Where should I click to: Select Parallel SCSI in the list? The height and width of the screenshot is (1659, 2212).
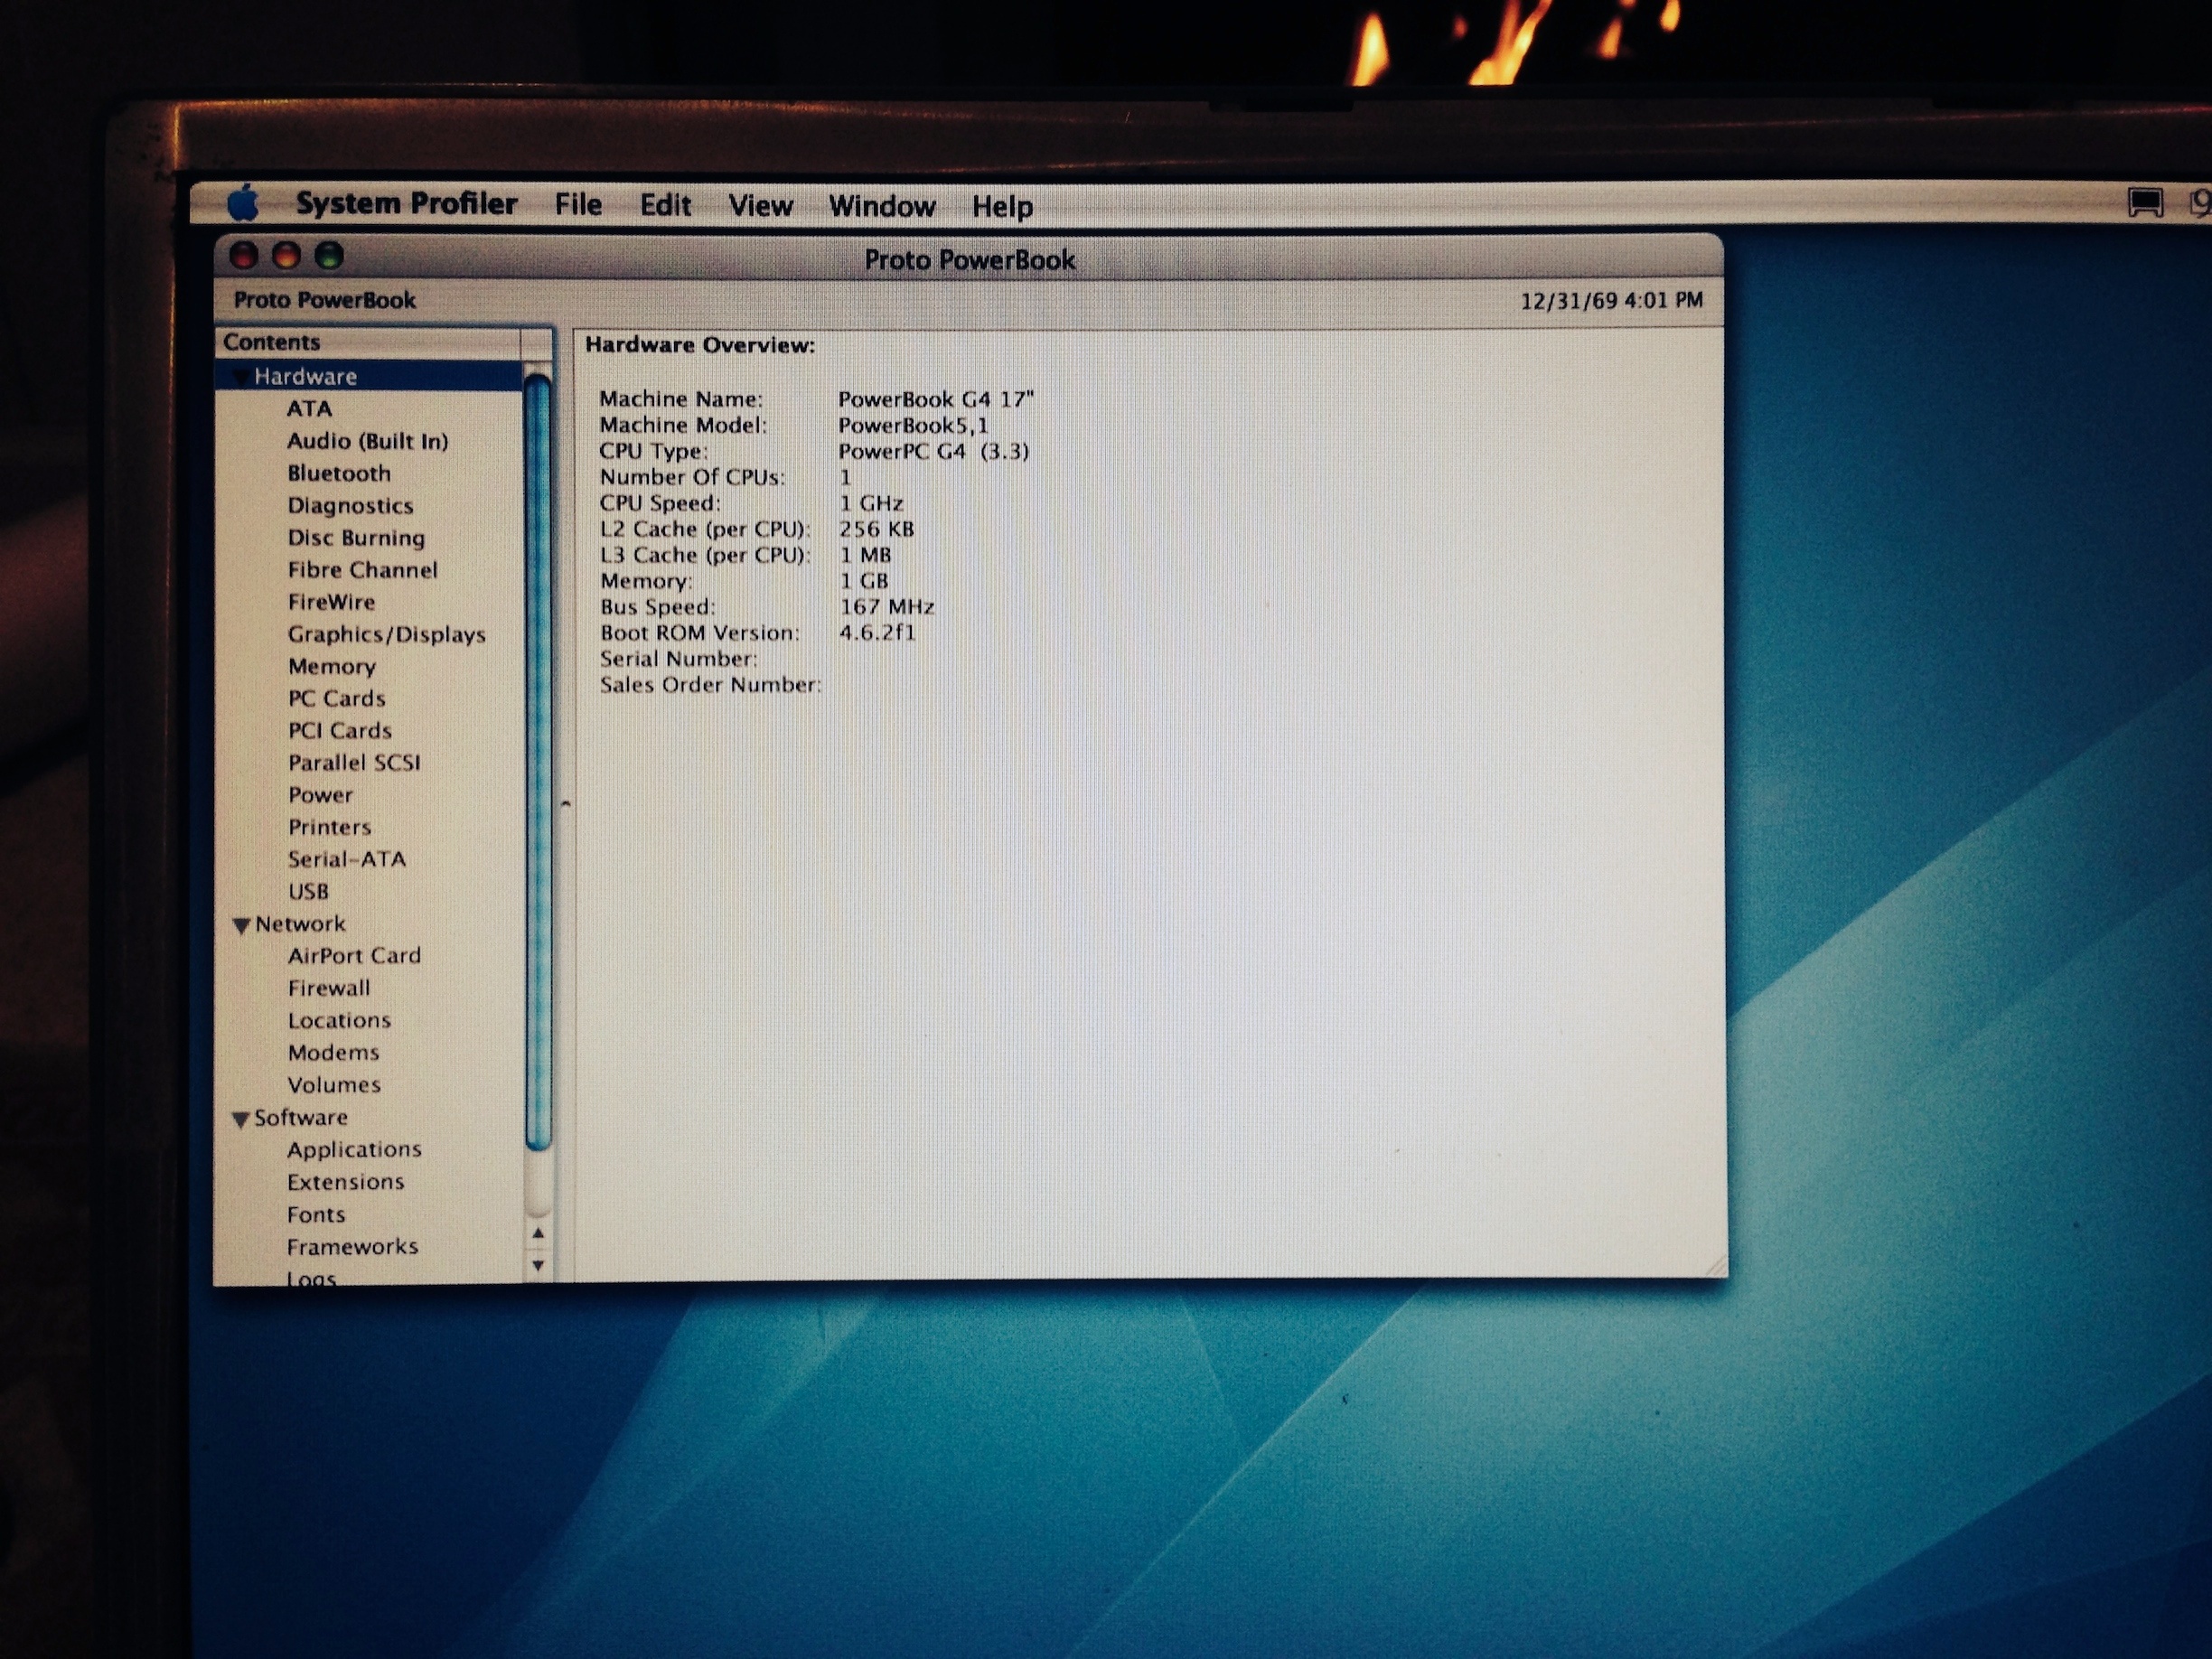(354, 762)
